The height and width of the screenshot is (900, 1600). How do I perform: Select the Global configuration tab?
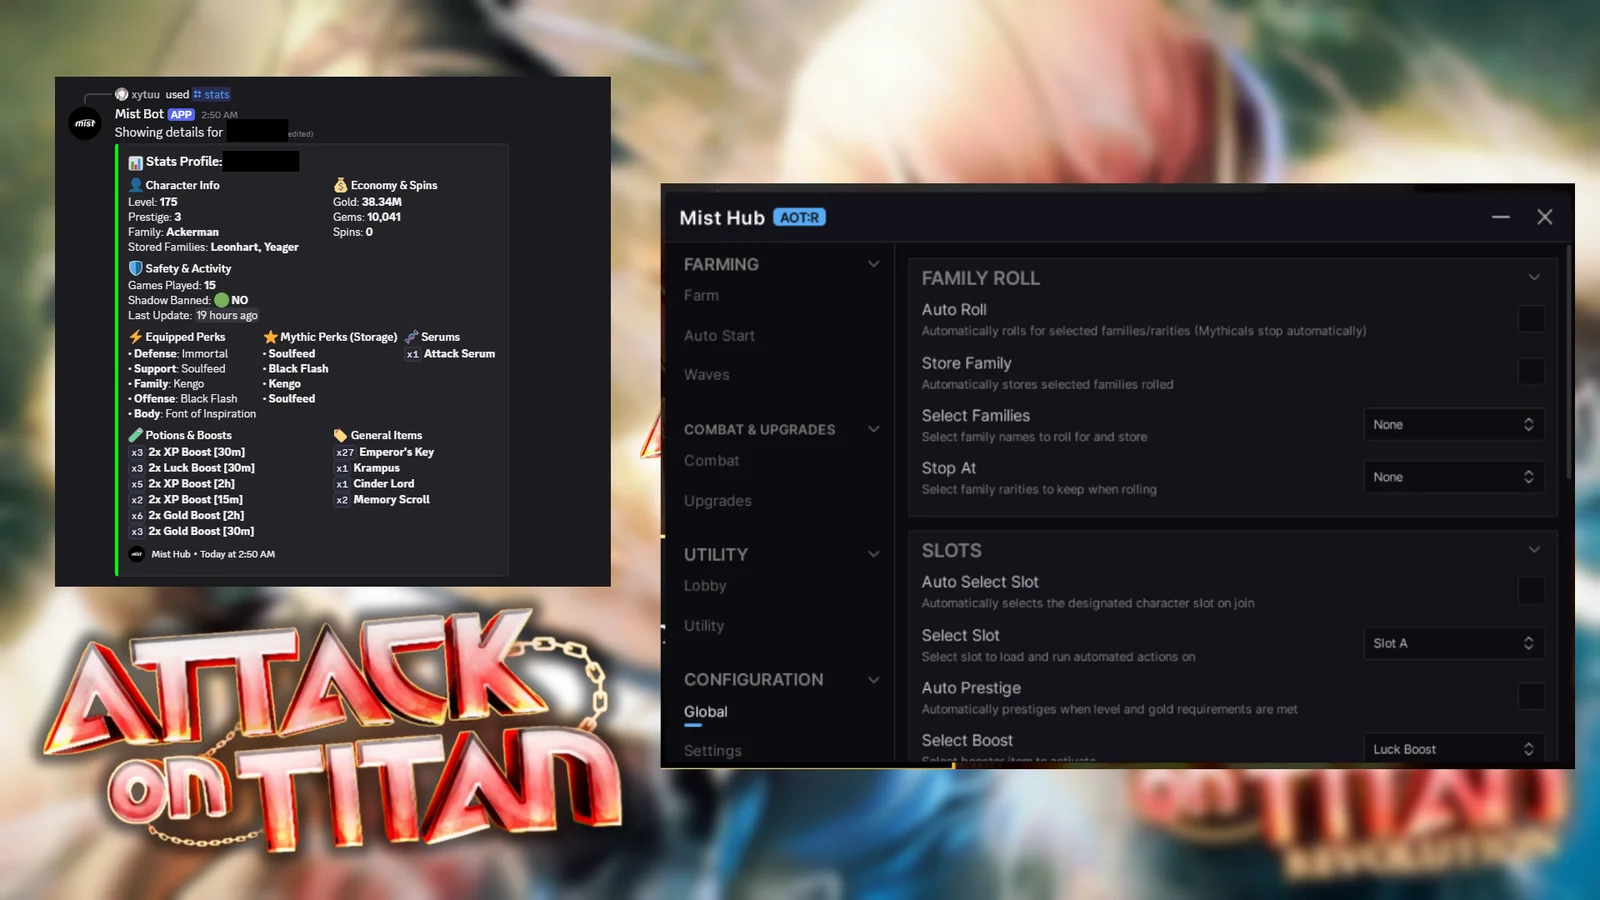[705, 712]
